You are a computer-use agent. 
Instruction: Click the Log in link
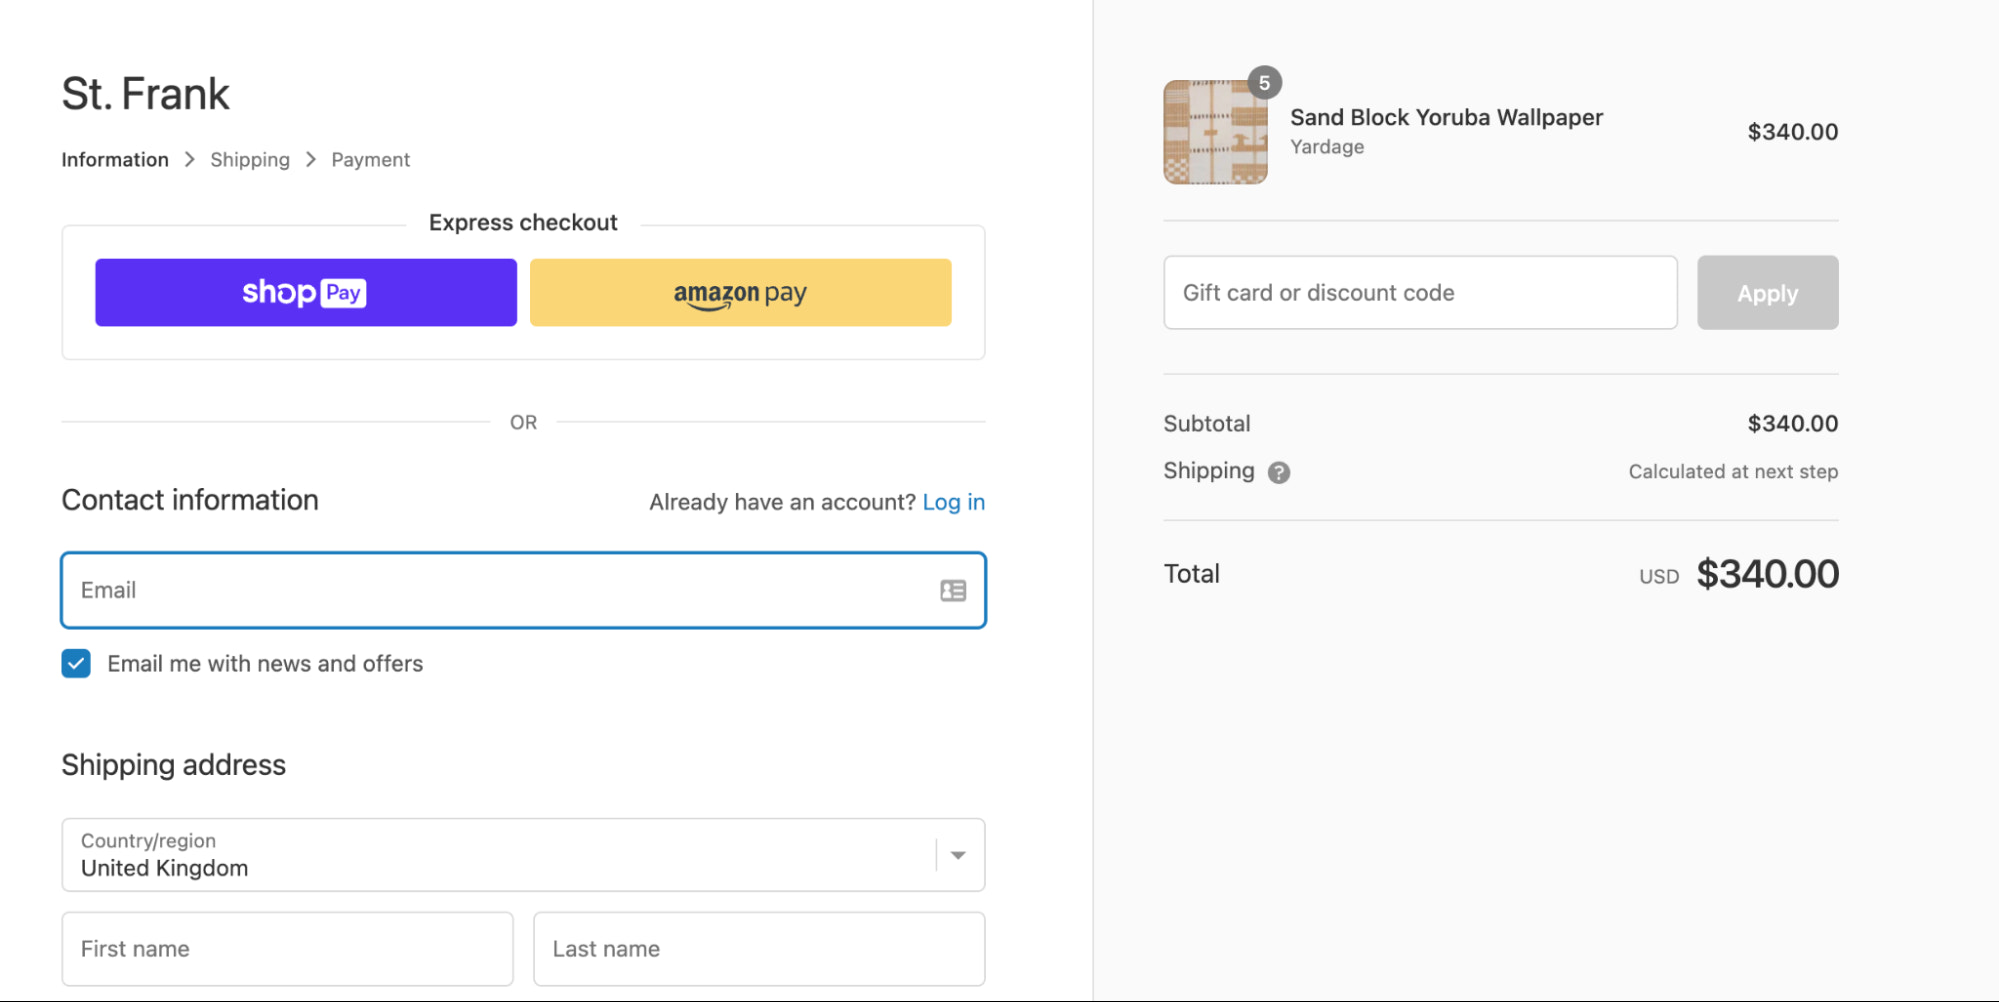click(953, 502)
